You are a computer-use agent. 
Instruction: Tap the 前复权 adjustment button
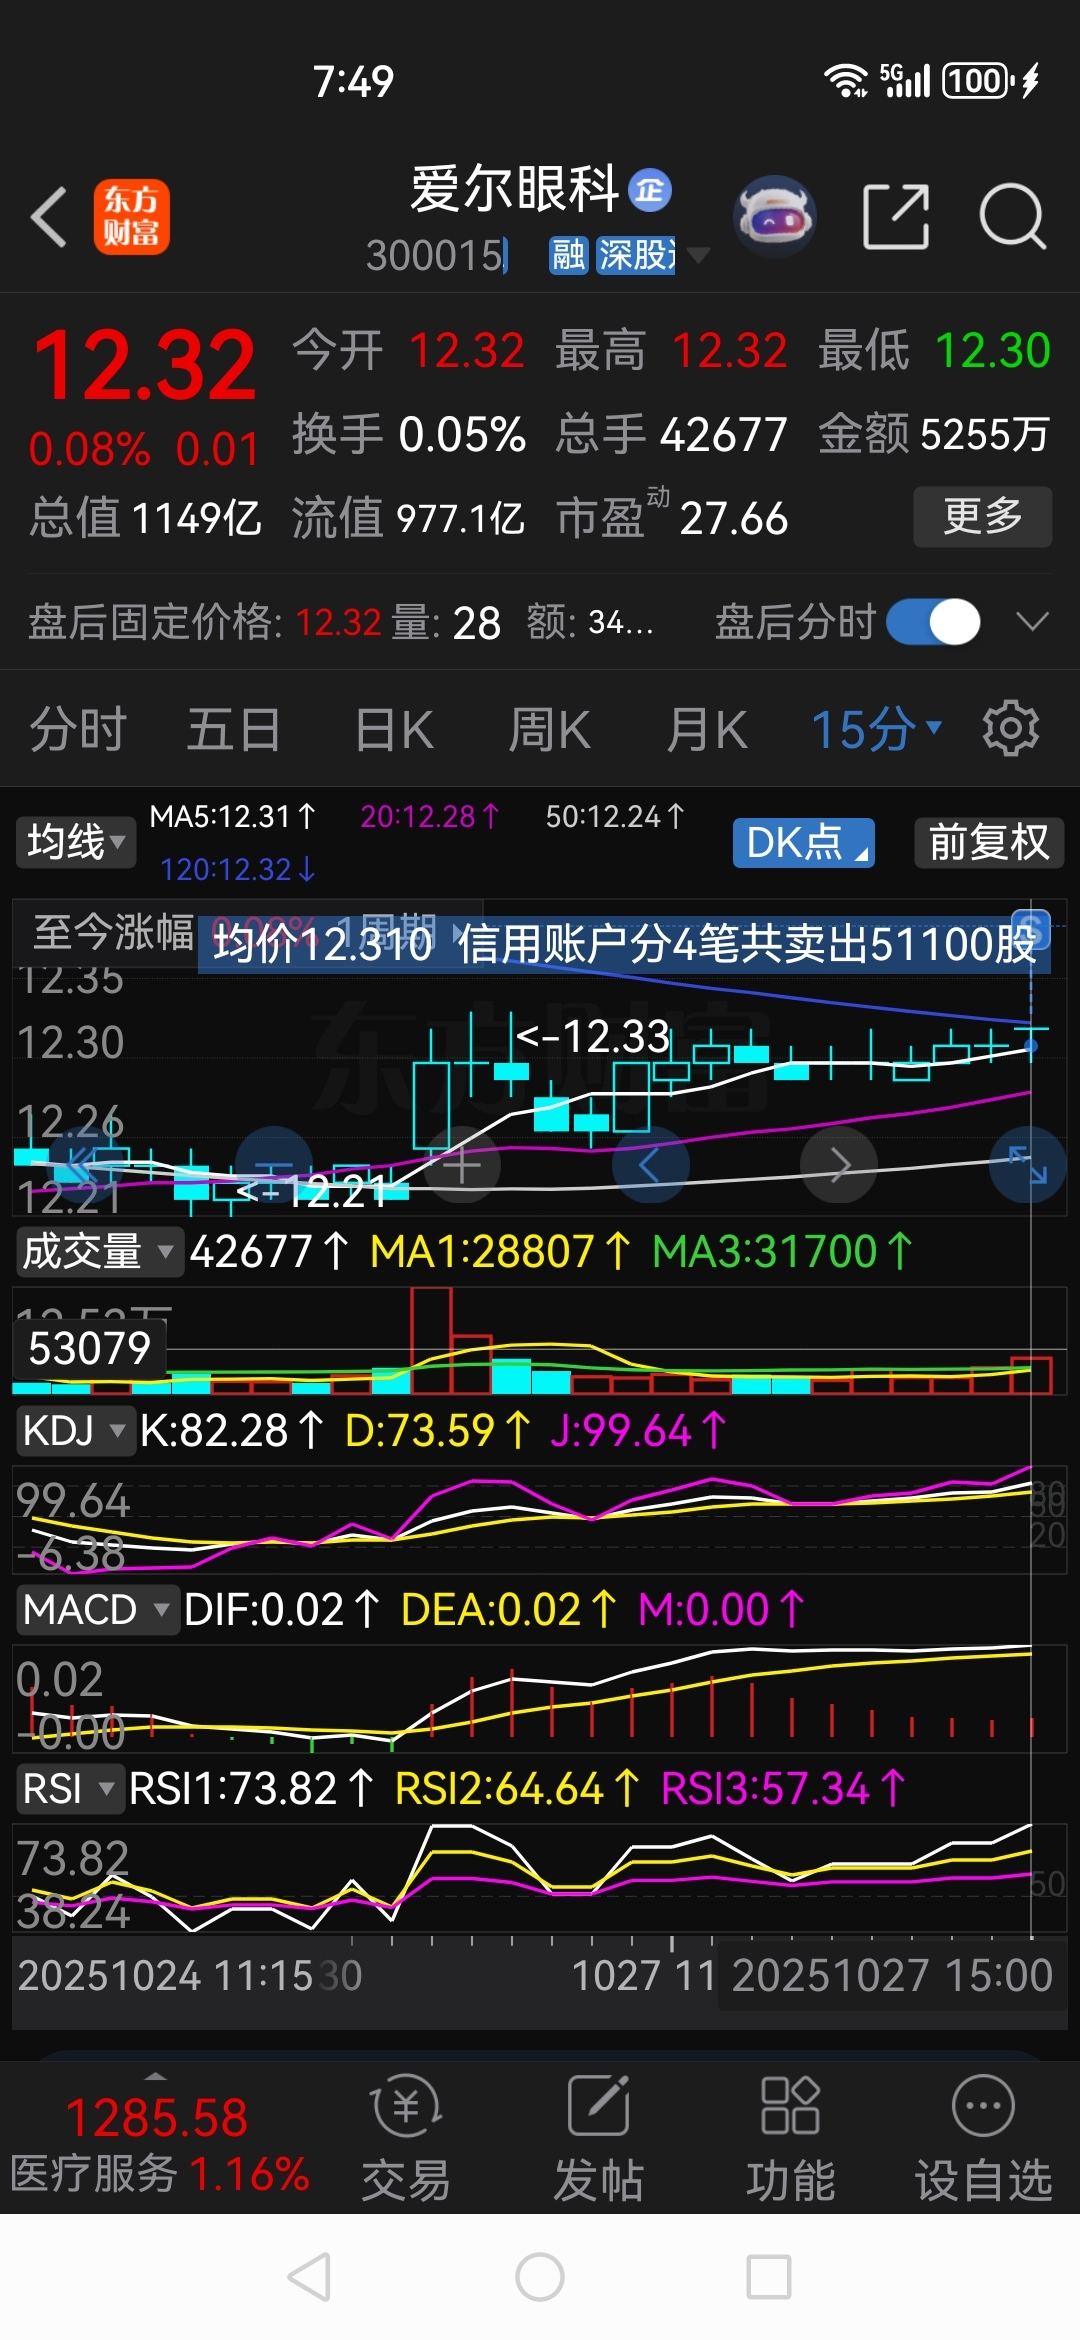pyautogui.click(x=989, y=842)
